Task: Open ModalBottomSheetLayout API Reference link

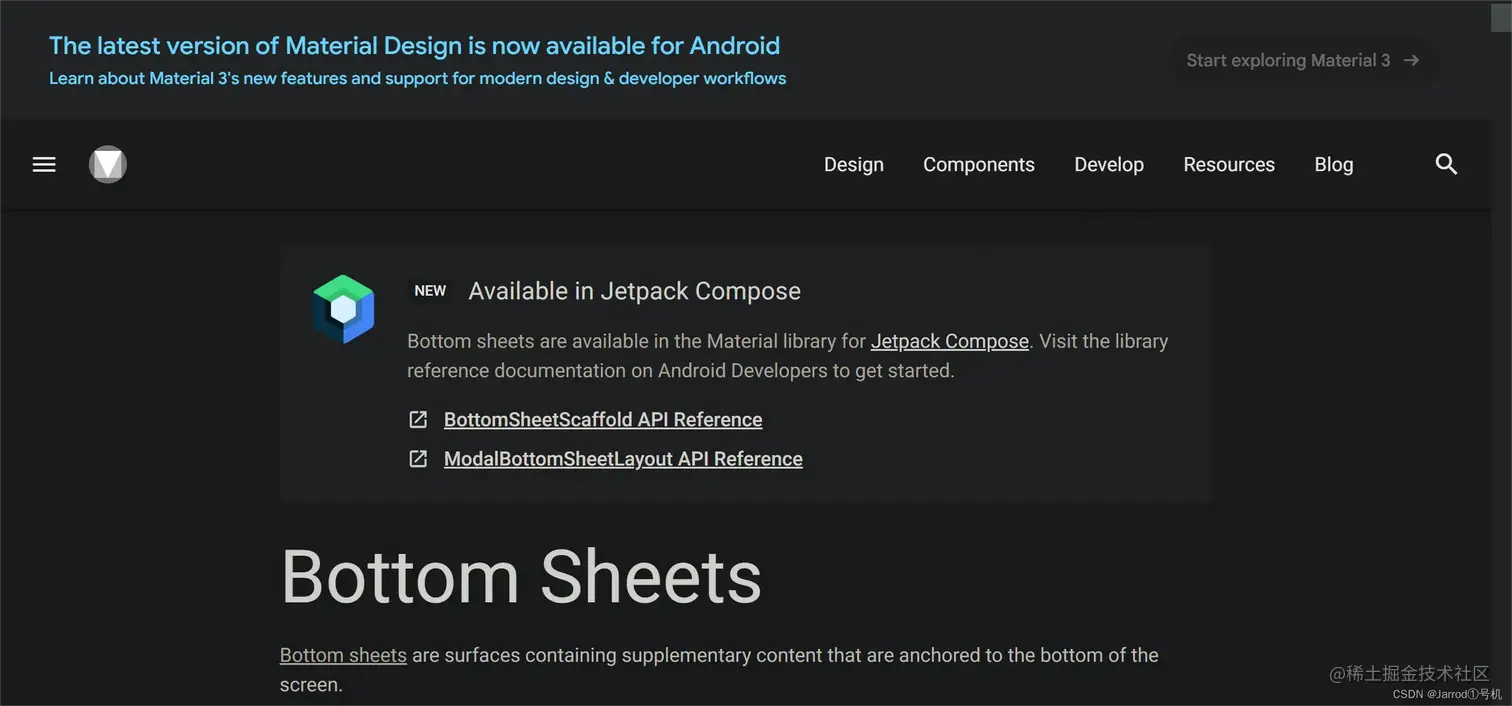Action: (x=623, y=459)
